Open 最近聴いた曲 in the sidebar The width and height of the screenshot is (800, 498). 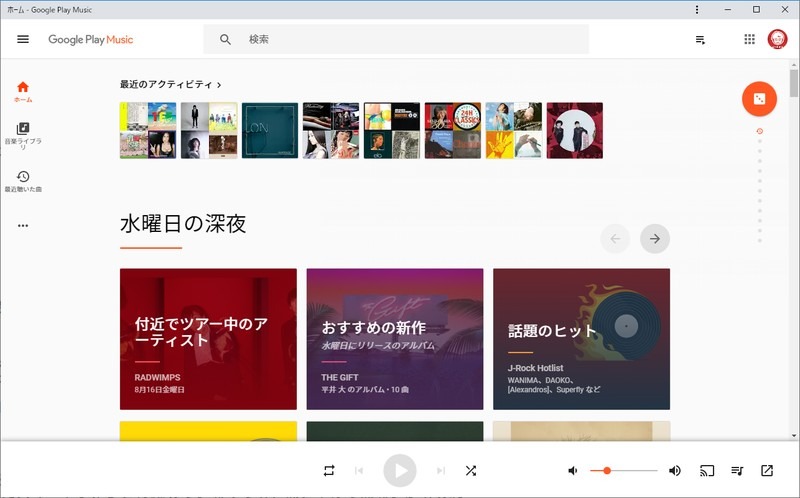coord(23,181)
